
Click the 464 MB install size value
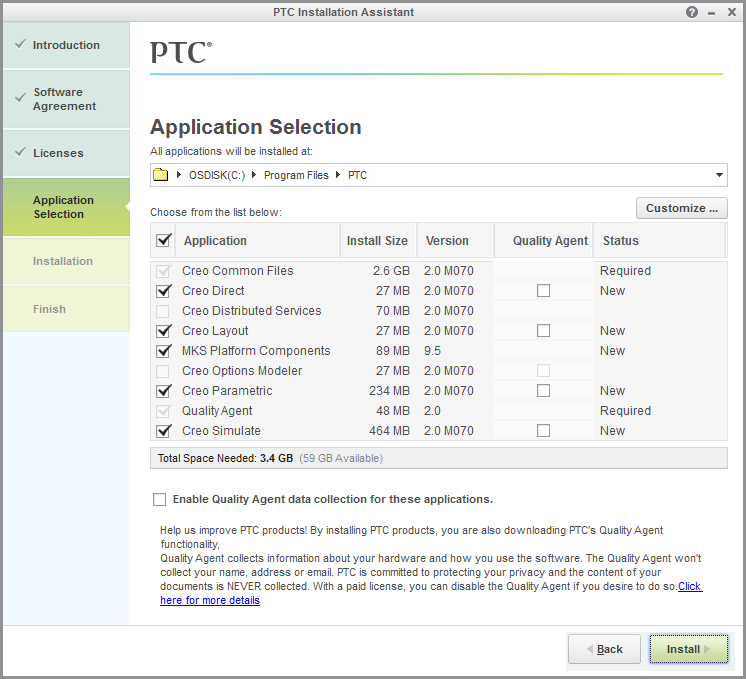389,431
